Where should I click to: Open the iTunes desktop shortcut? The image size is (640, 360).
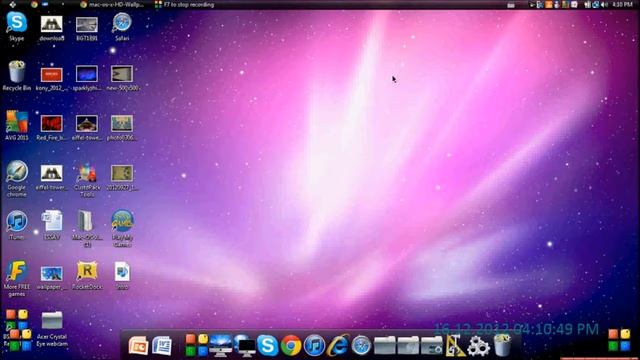point(17,225)
